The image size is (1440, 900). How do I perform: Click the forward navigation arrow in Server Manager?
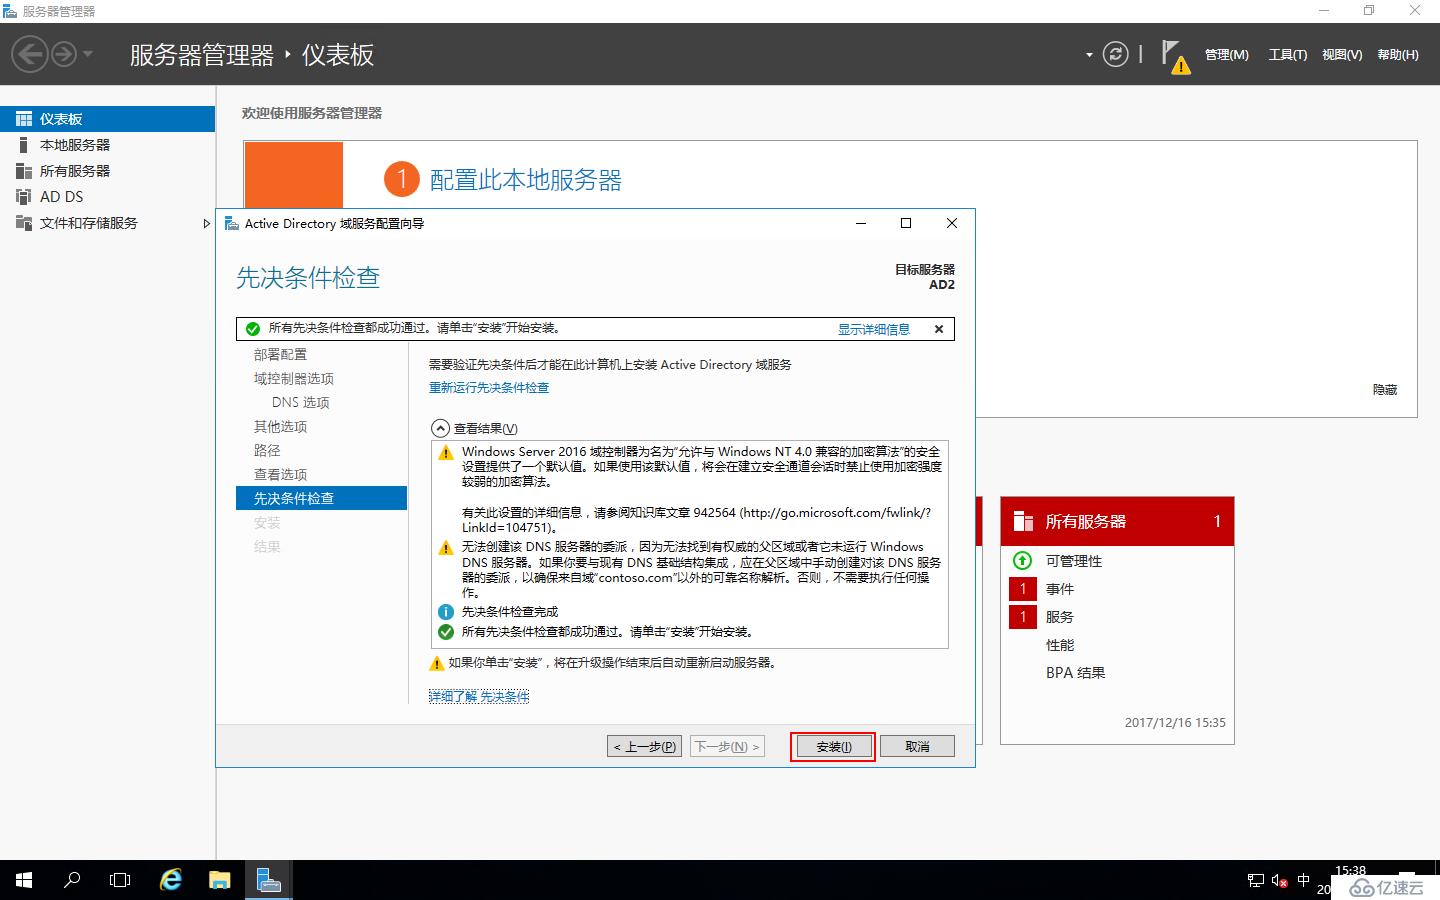point(63,54)
